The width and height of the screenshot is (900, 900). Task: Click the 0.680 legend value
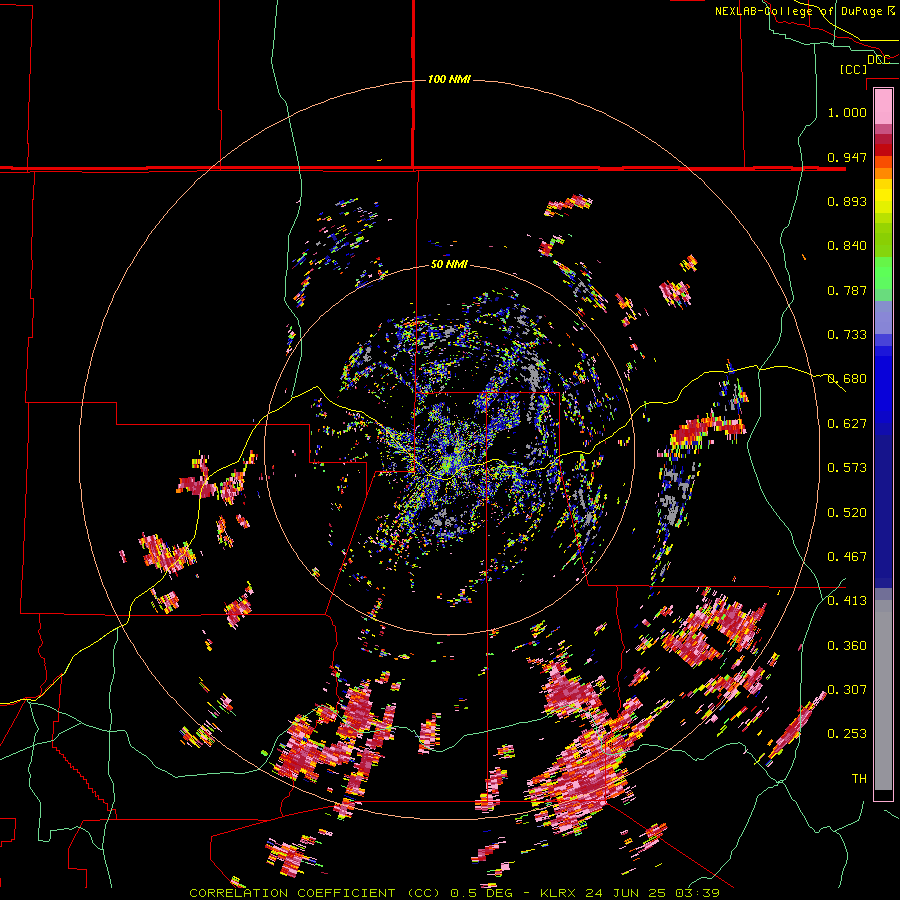[847, 379]
